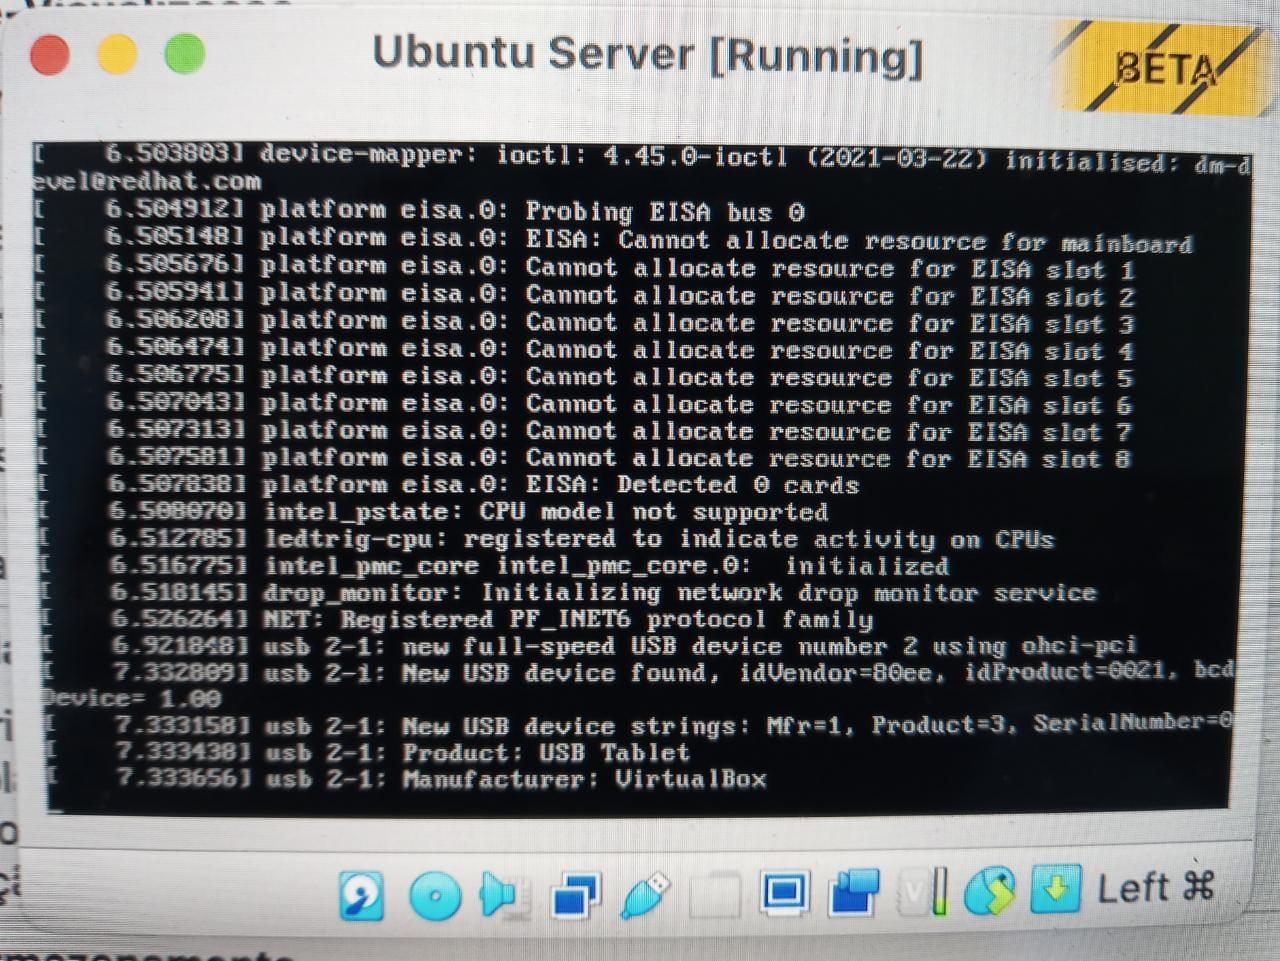Click the CPU virtualization indicator
Screen dimensions: 1280x961
(923, 890)
